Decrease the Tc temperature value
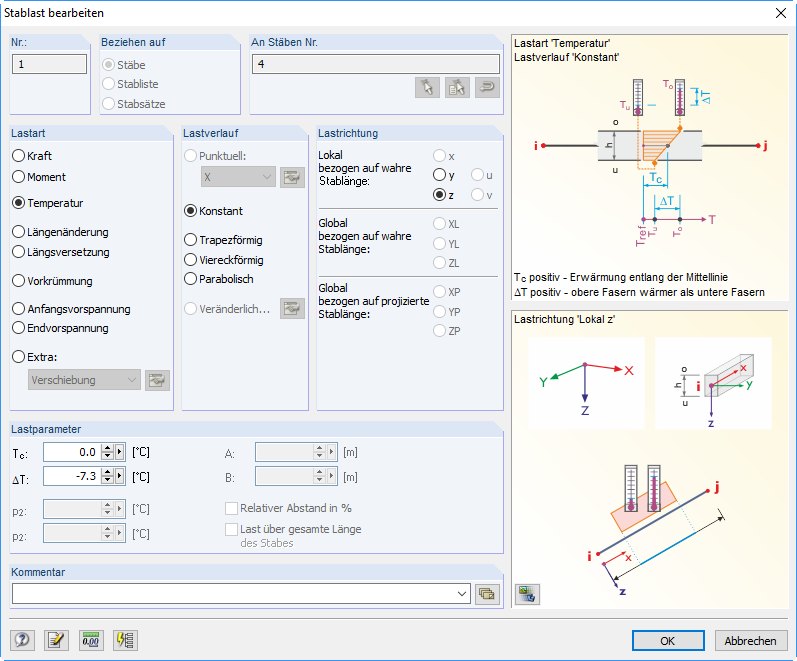Image resolution: width=797 pixels, height=661 pixels. [107, 456]
